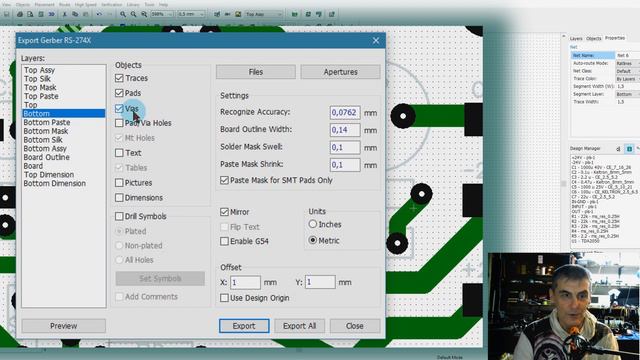Click the Copy icon in the toolbar
This screenshot has width=640, height=360.
tap(75, 14)
